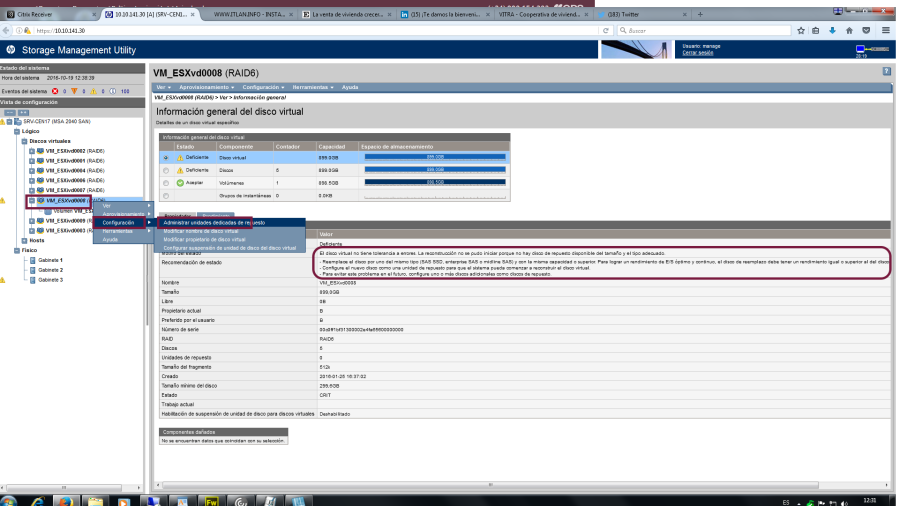This screenshot has width=900, height=506.
Task: Open the Firefox hamburger menu
Action: point(884,30)
